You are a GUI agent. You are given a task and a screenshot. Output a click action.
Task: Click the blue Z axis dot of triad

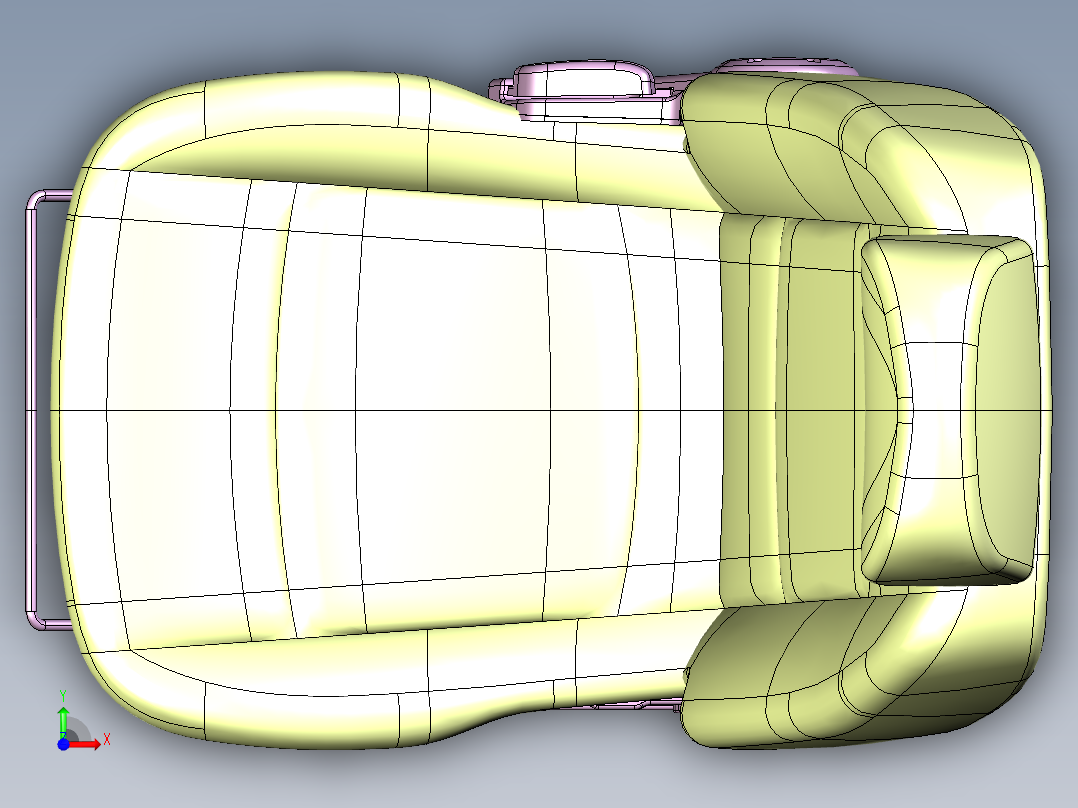click(x=63, y=744)
